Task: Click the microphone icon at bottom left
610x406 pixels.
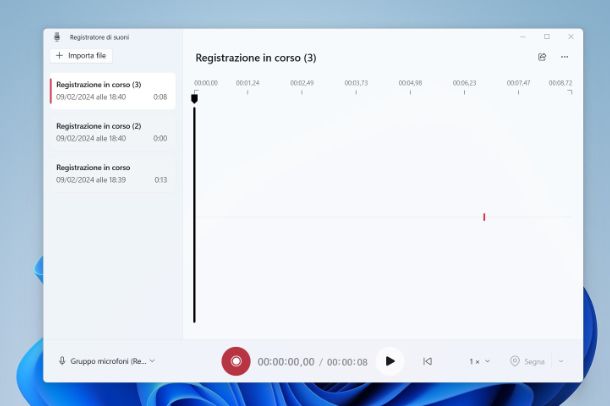Action: [x=62, y=361]
